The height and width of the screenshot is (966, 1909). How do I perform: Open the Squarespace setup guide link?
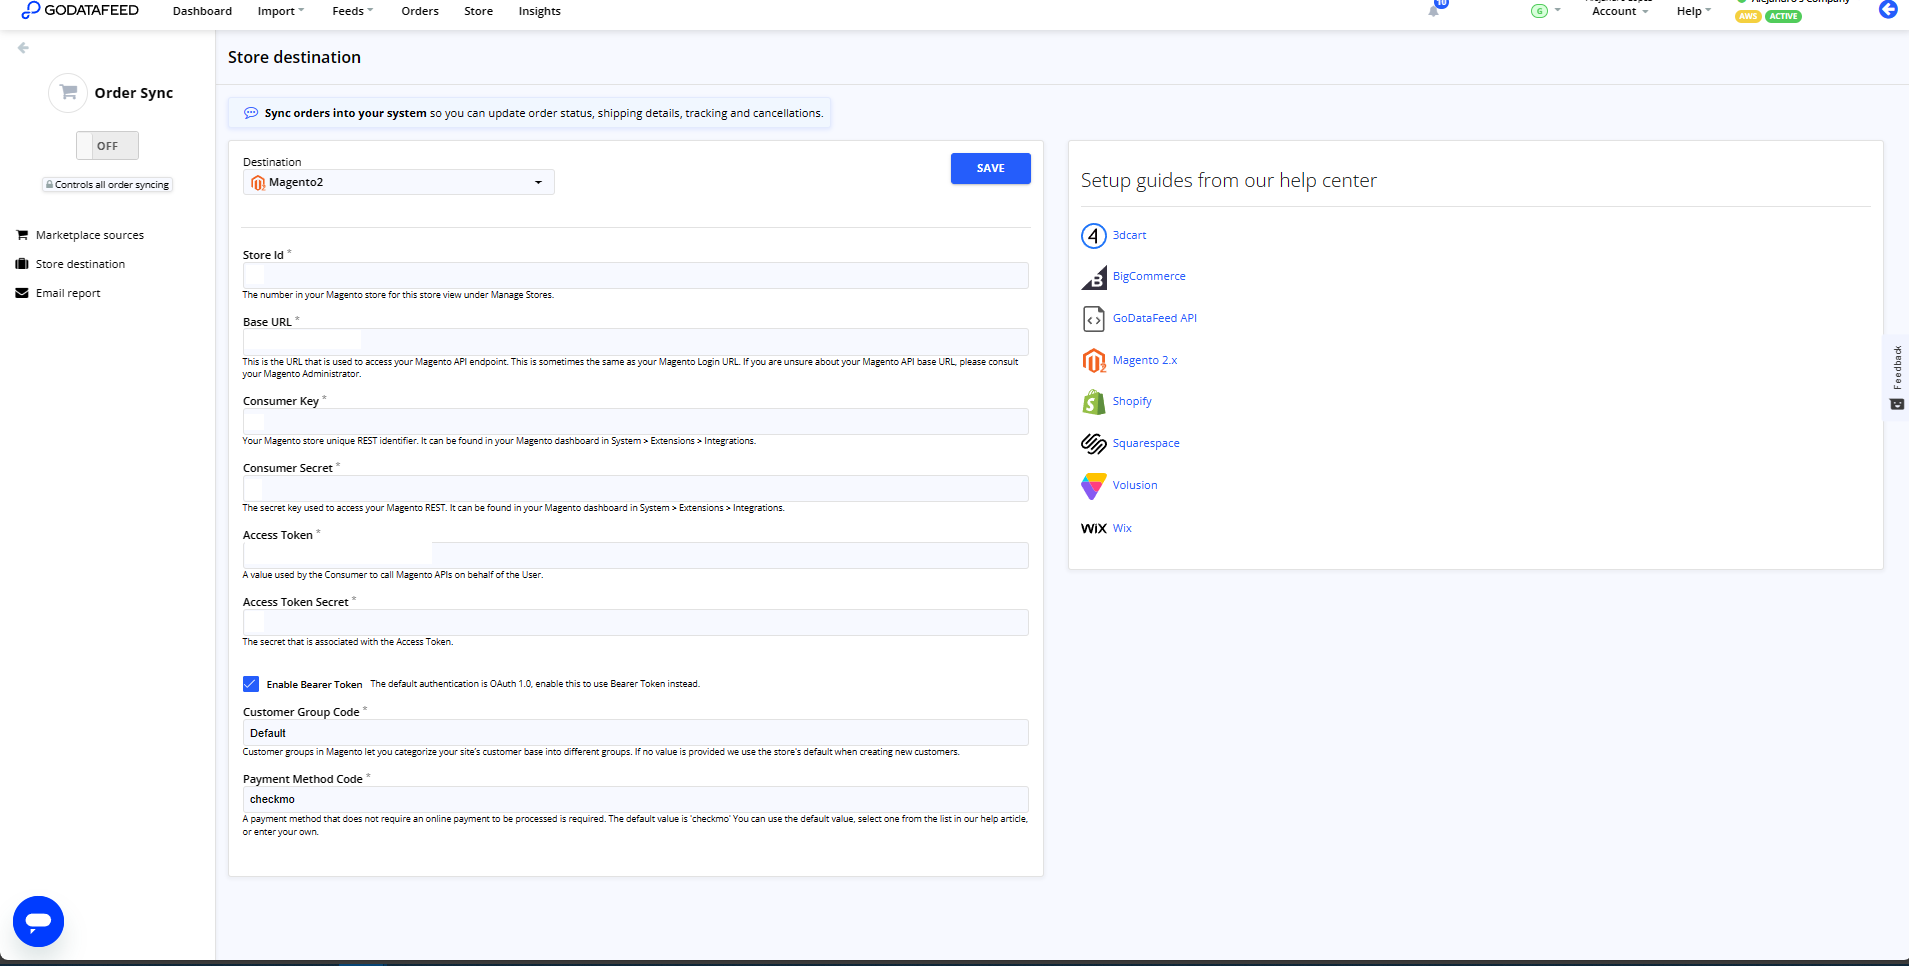pyautogui.click(x=1146, y=444)
